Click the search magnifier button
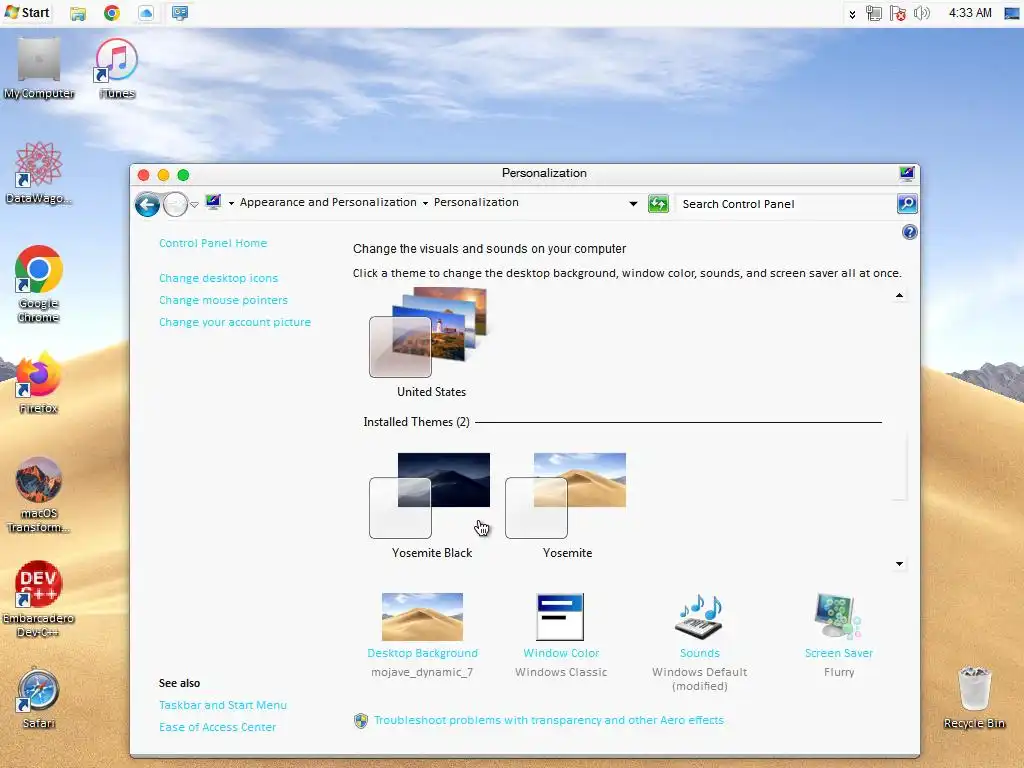The width and height of the screenshot is (1024, 768). 907,204
